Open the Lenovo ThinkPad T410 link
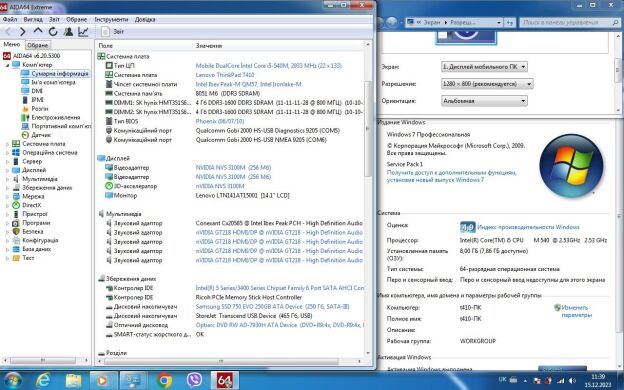 click(x=225, y=75)
